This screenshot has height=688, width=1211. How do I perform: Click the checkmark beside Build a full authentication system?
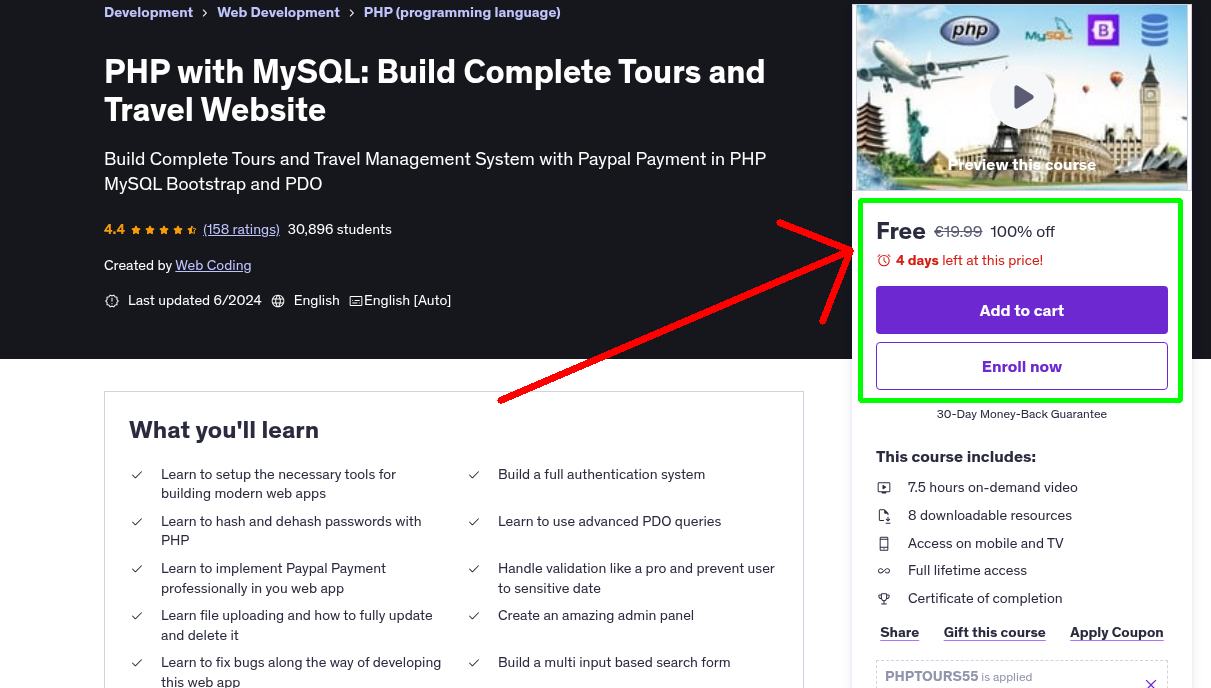coord(474,475)
